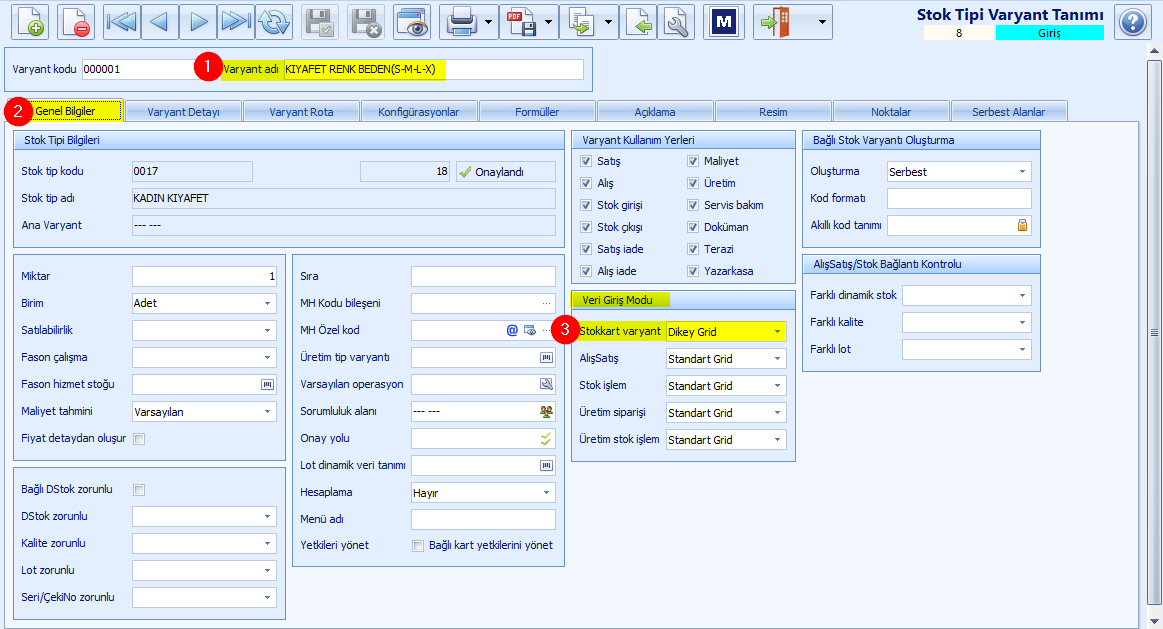The image size is (1163, 629).
Task: Cancel changes using the floppy with X icon
Action: [x=366, y=22]
